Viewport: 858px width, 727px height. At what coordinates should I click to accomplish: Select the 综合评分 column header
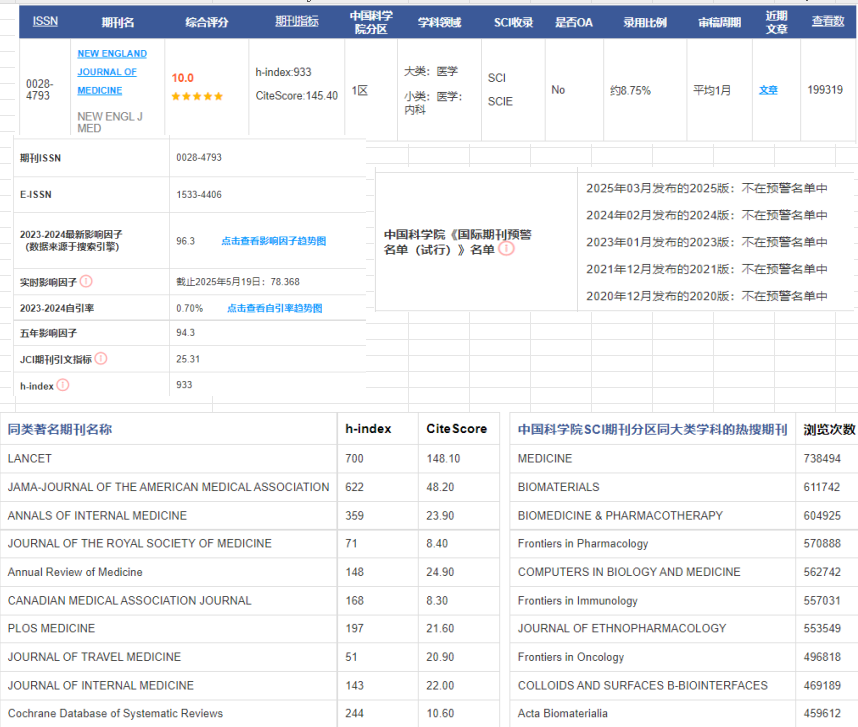(x=207, y=22)
